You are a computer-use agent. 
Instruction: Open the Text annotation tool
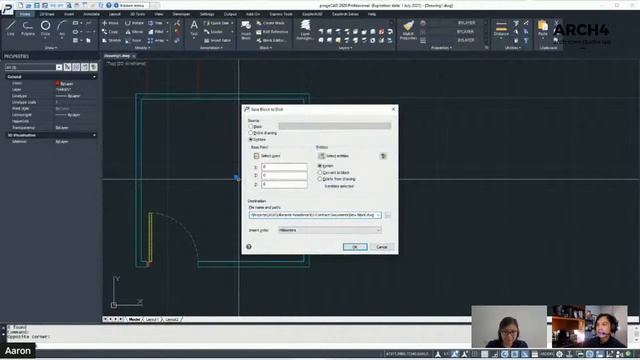194,28
